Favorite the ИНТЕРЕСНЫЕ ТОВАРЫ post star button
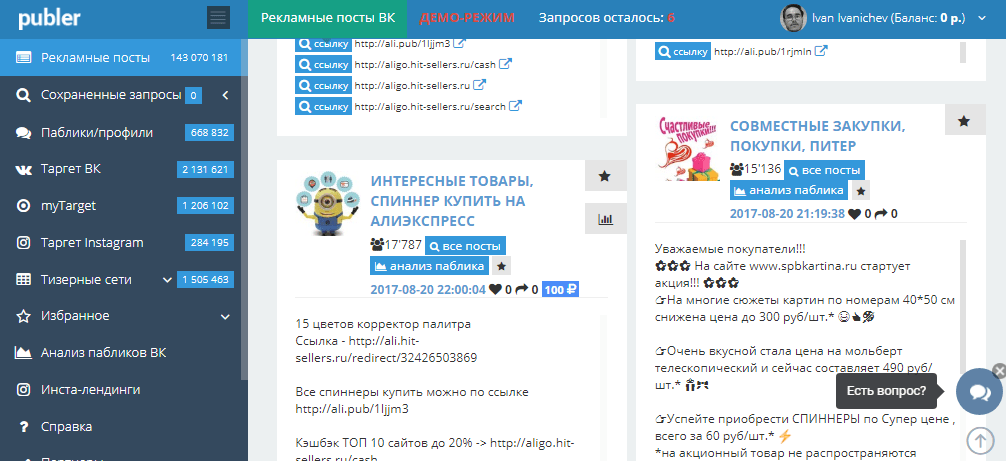 [x=605, y=176]
